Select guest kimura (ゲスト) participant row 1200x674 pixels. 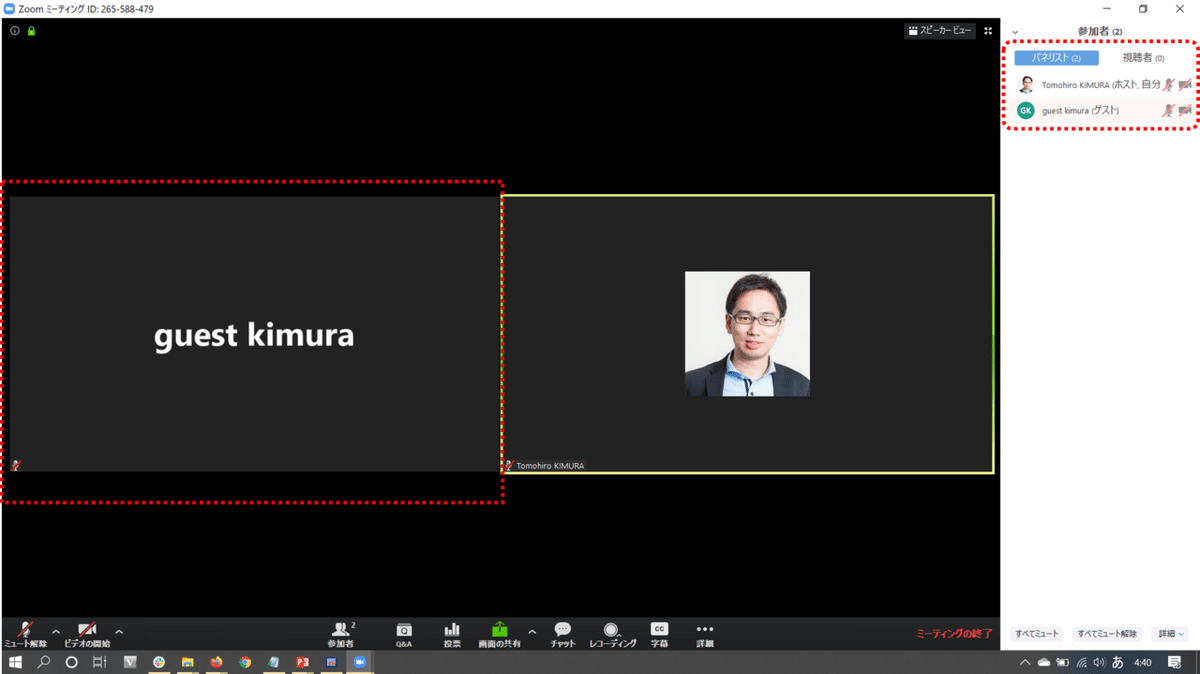click(1100, 110)
